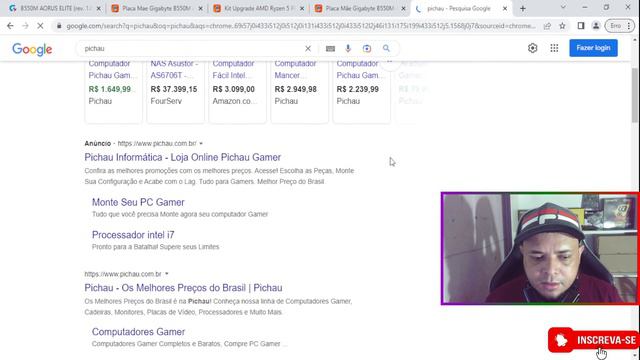
Task: Click the Google logo
Action: pos(32,49)
